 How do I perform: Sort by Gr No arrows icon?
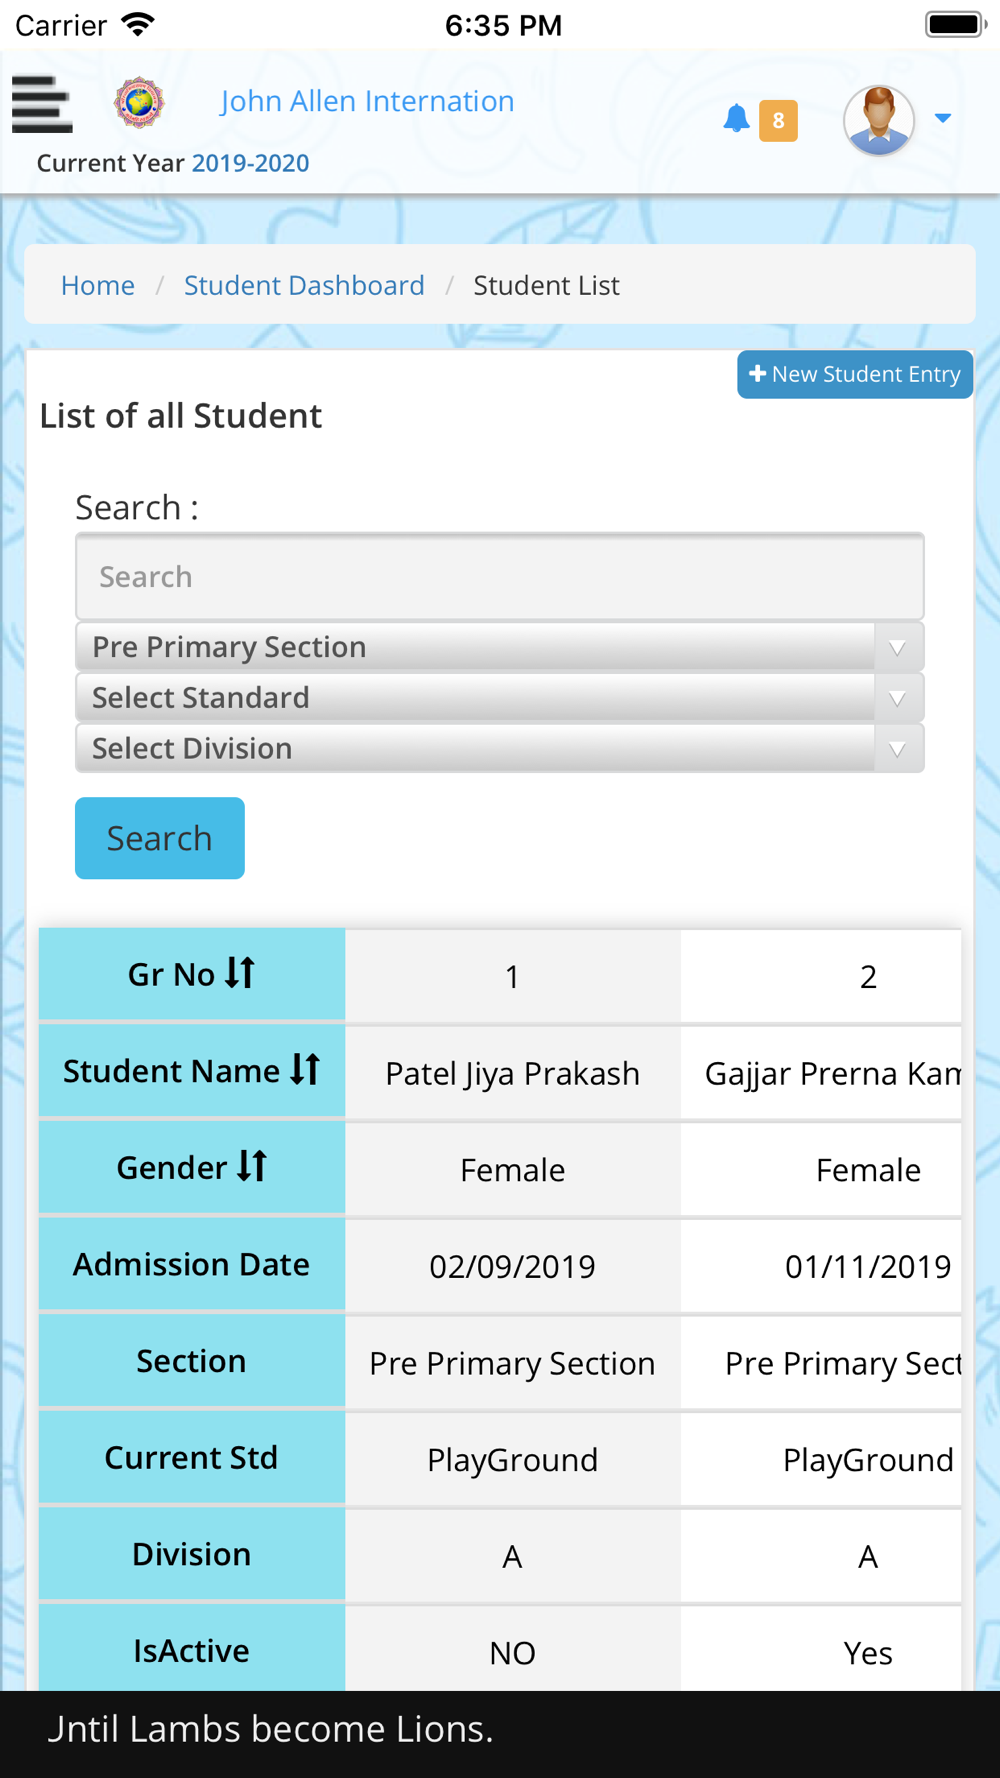pyautogui.click(x=240, y=972)
